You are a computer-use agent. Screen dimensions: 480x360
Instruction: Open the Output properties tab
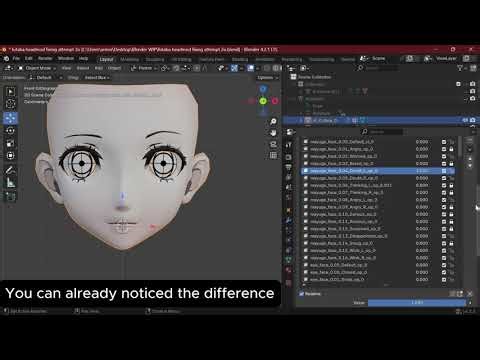(x=289, y=167)
